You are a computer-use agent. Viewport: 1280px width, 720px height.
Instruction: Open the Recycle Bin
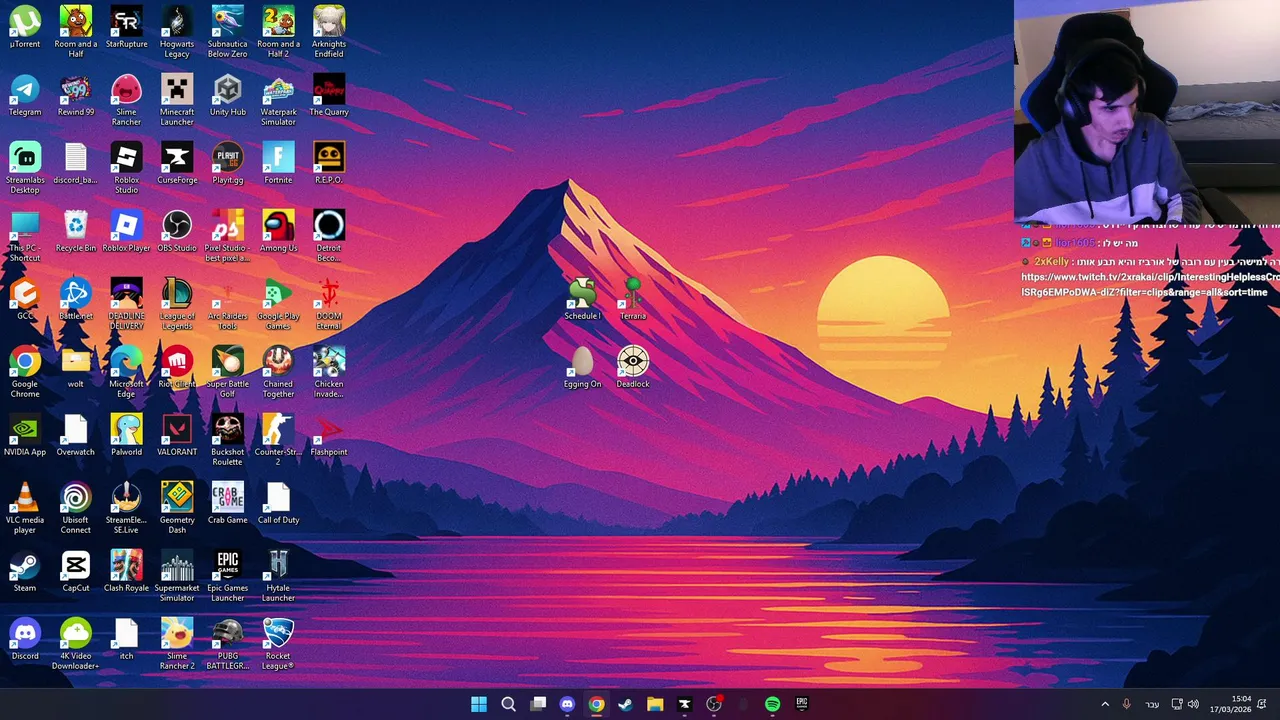(x=76, y=232)
